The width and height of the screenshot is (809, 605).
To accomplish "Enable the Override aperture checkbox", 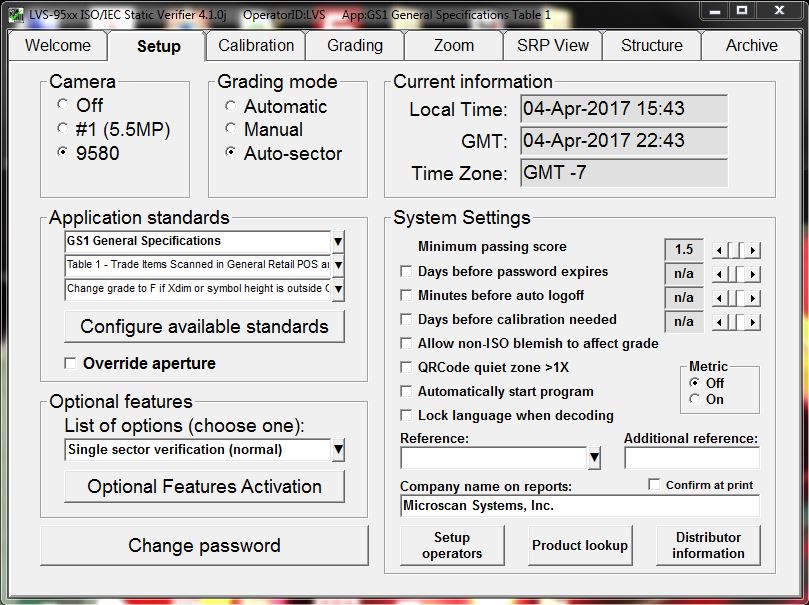I will (x=70, y=363).
